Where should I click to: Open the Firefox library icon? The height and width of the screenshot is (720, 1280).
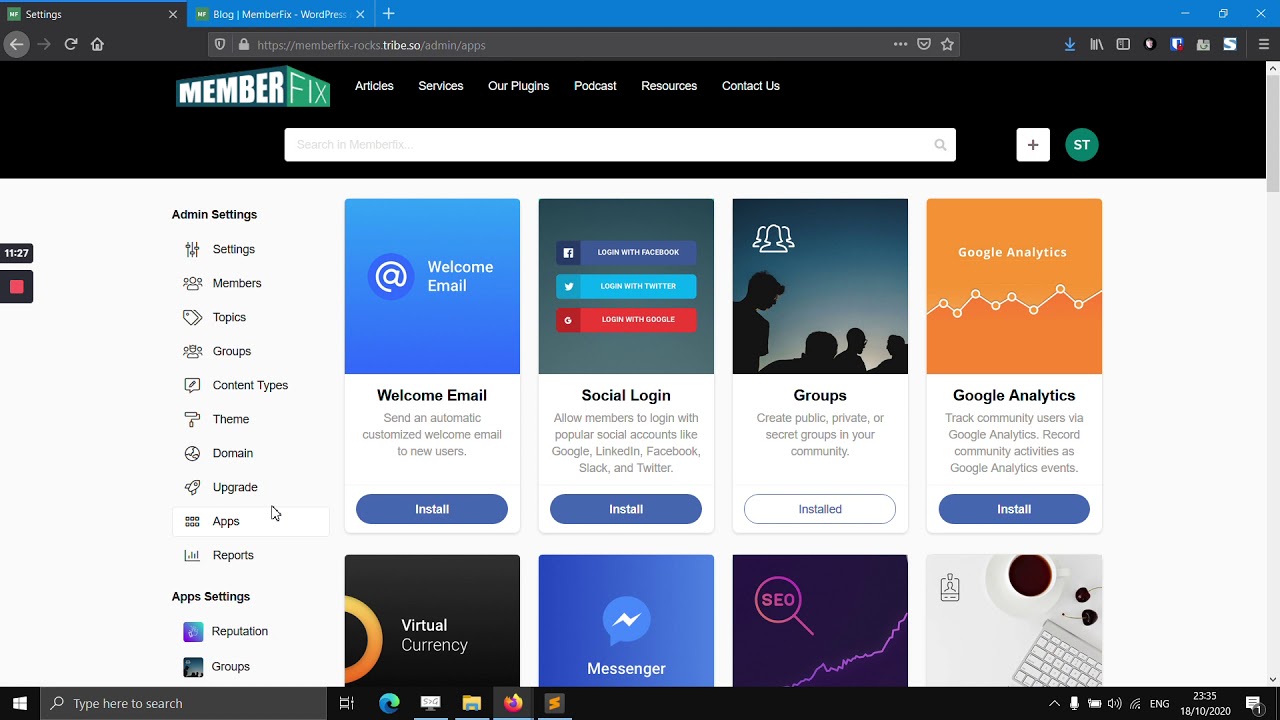pos(1097,44)
